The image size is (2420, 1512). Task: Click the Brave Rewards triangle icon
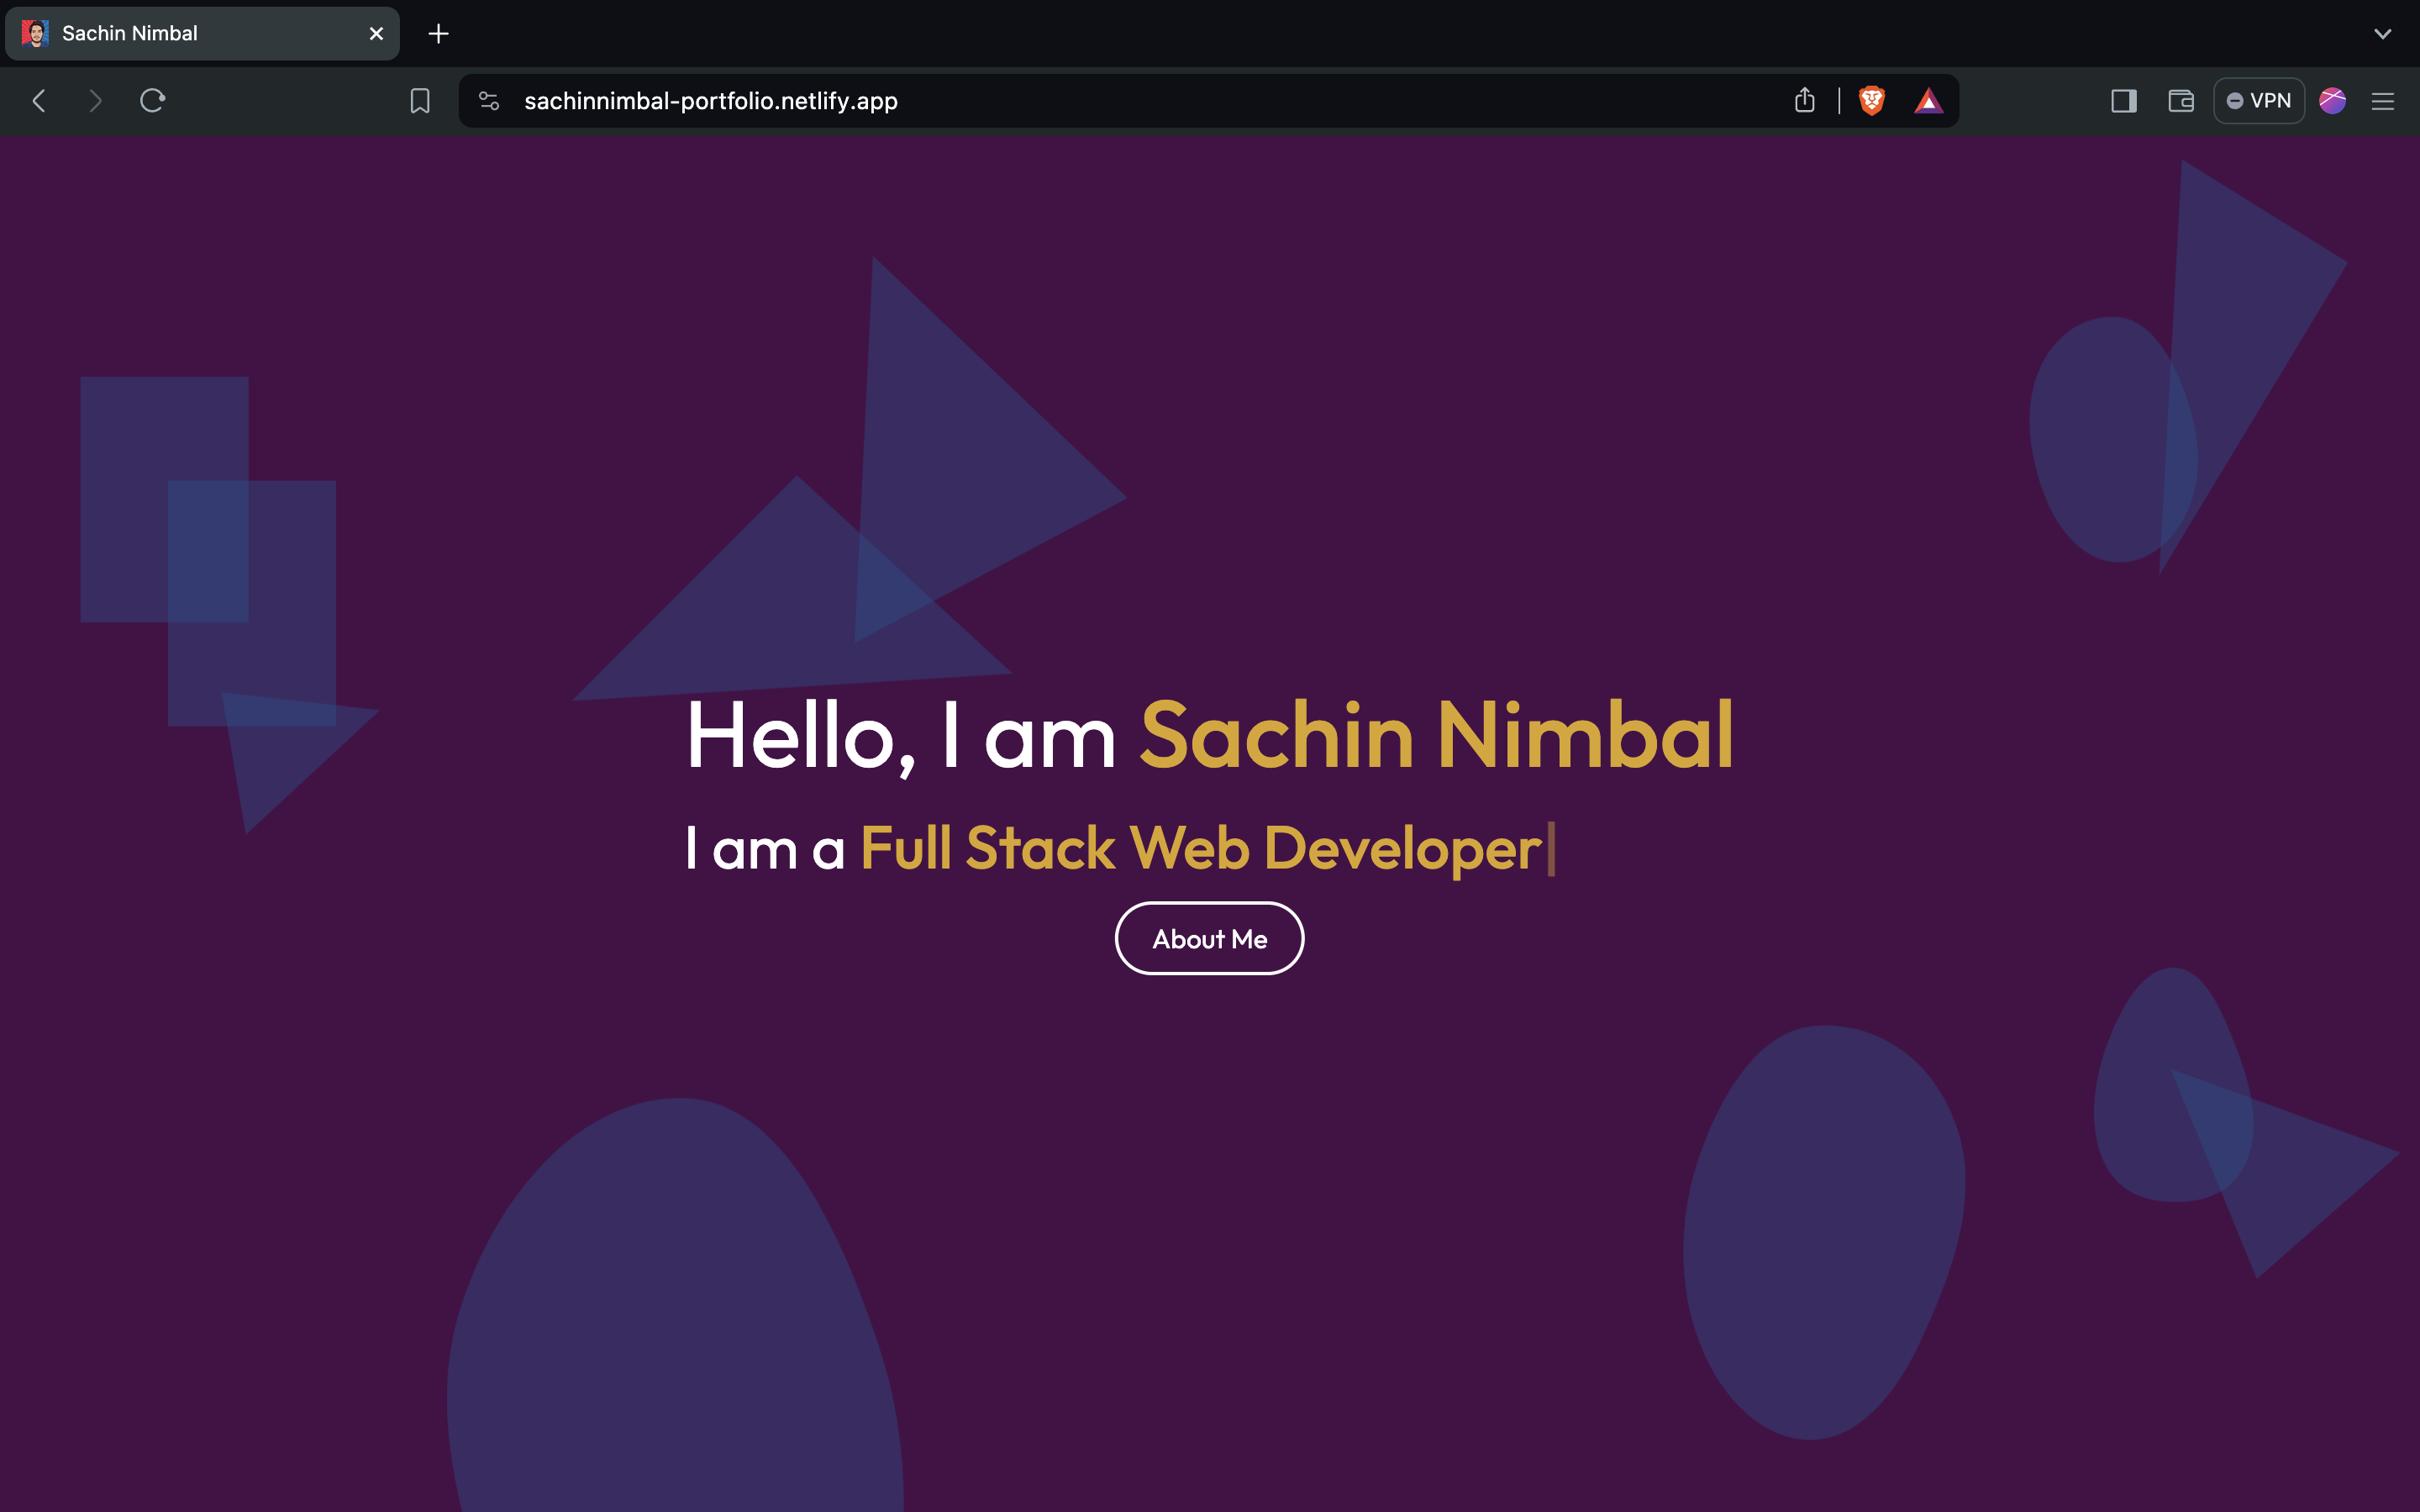tap(1930, 100)
